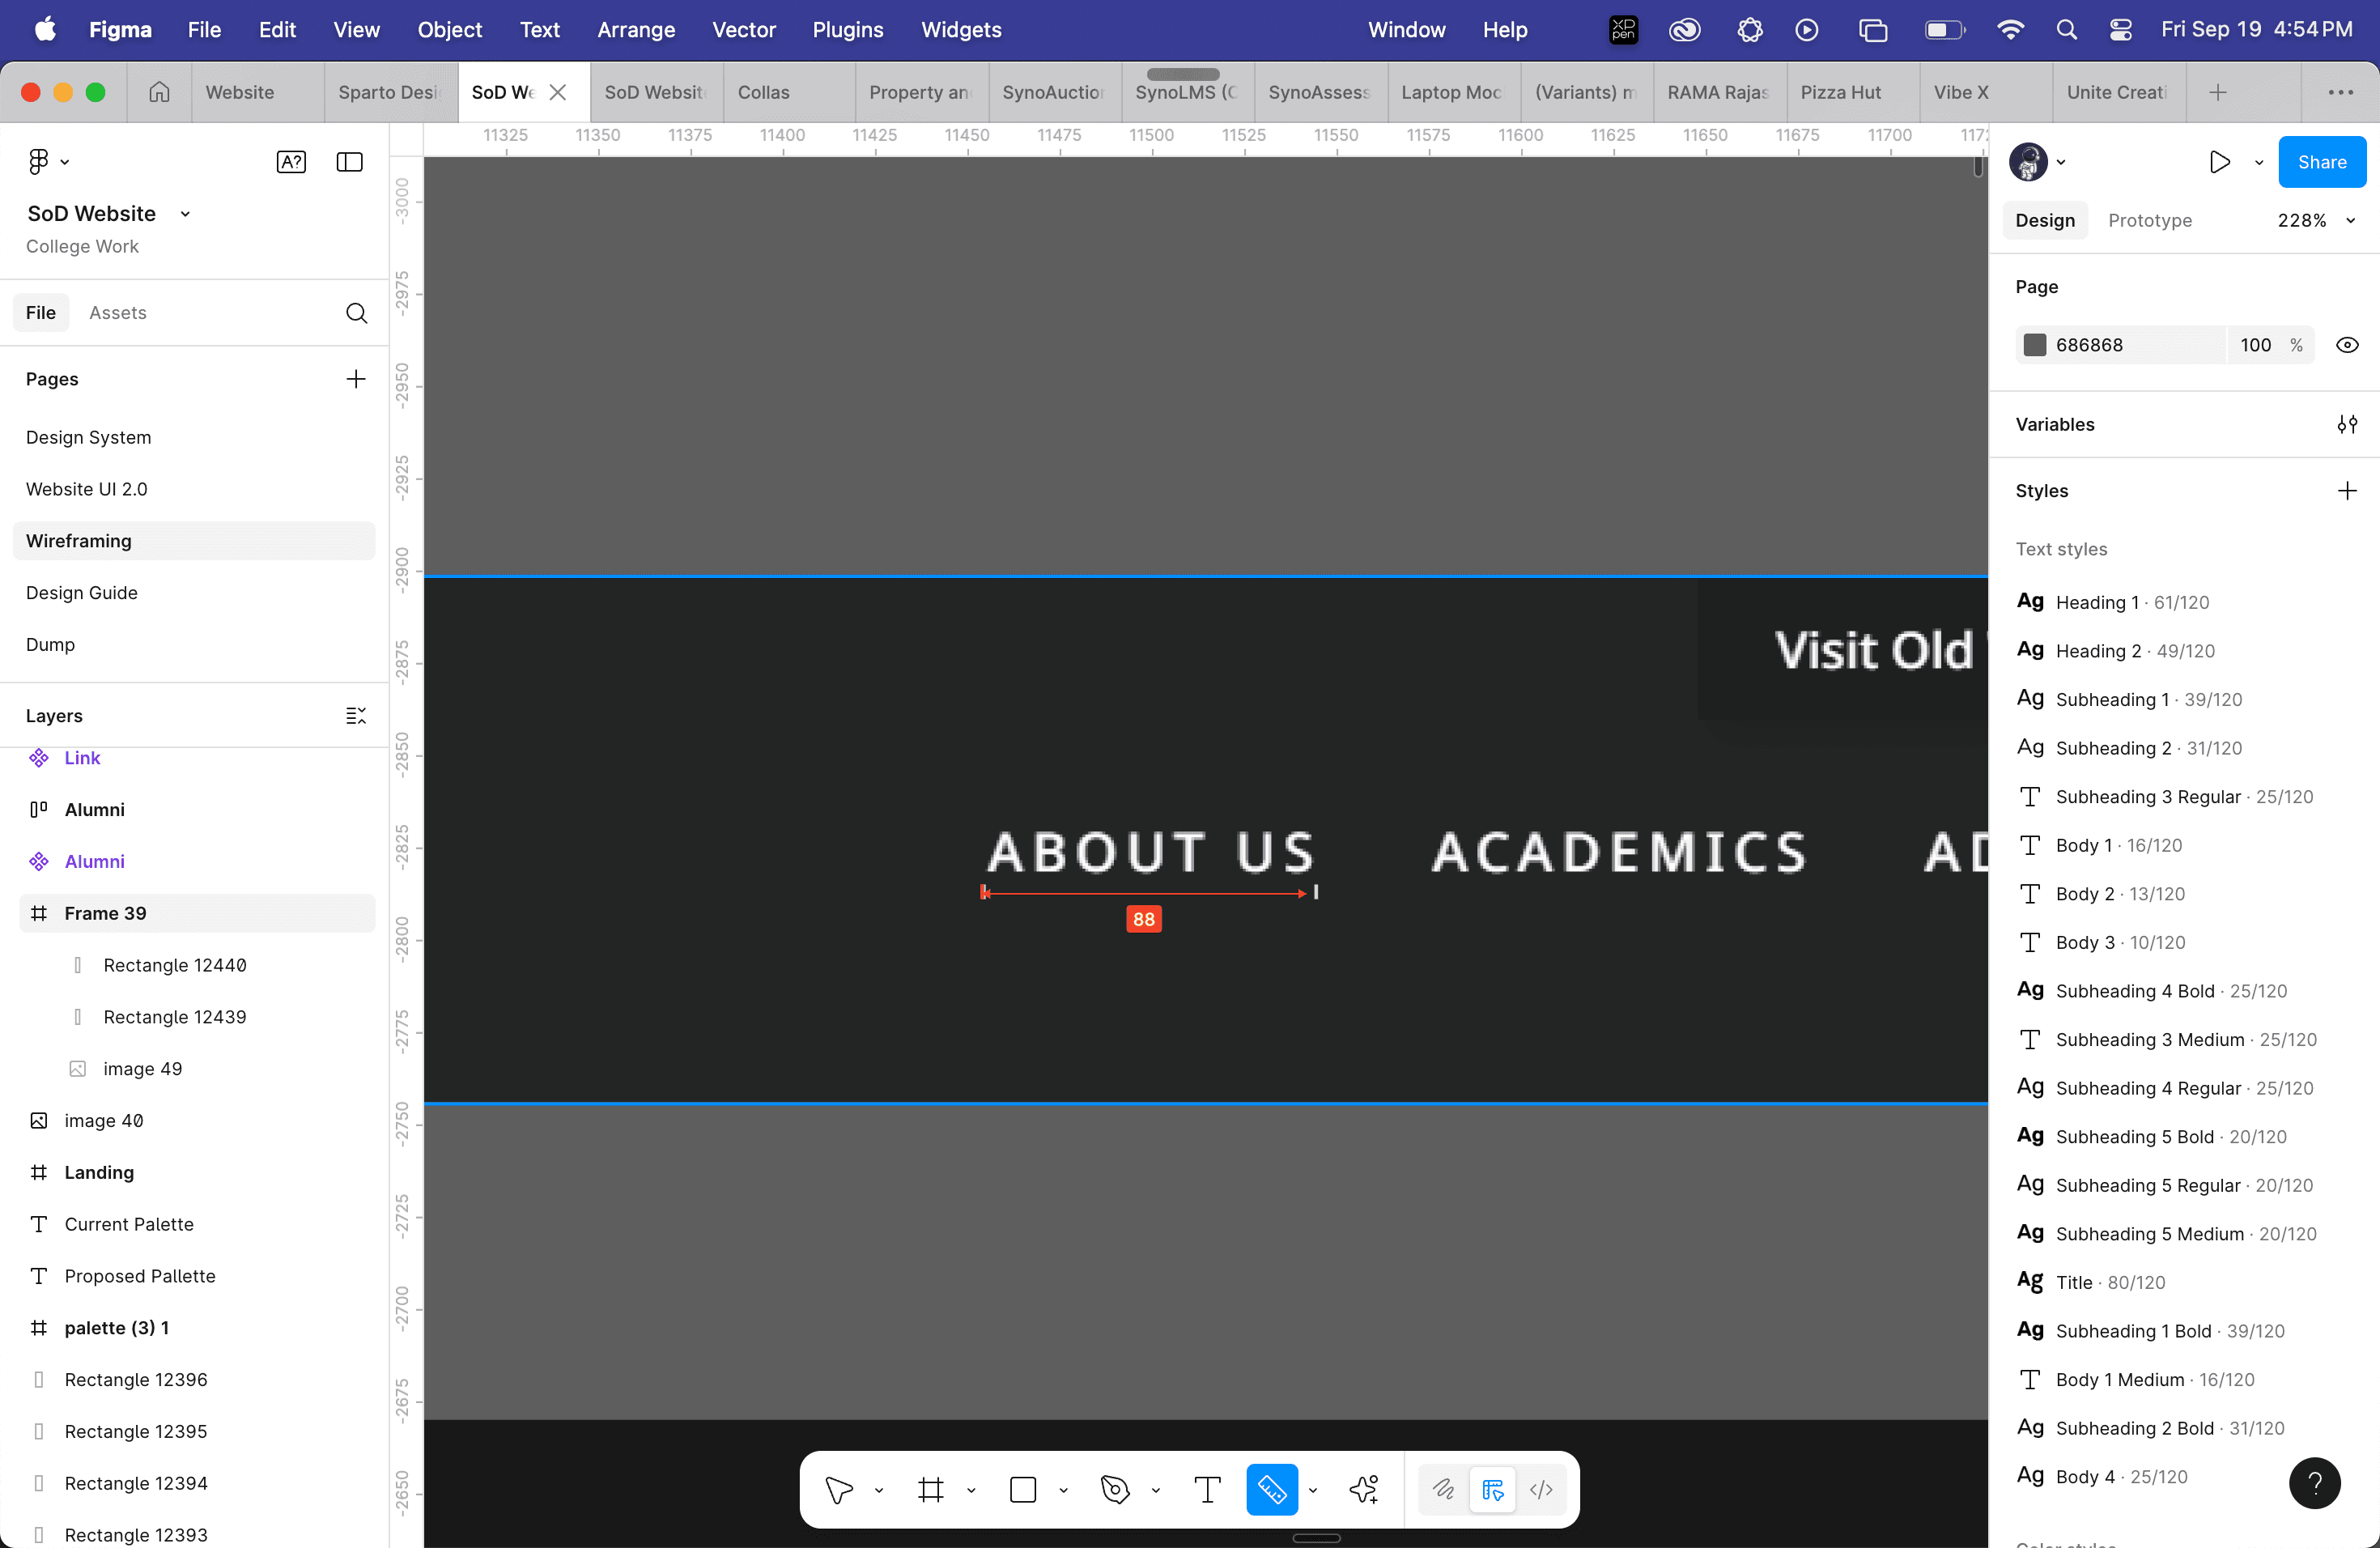The width and height of the screenshot is (2380, 1548).
Task: Open the Plugins menu
Action: 847,30
